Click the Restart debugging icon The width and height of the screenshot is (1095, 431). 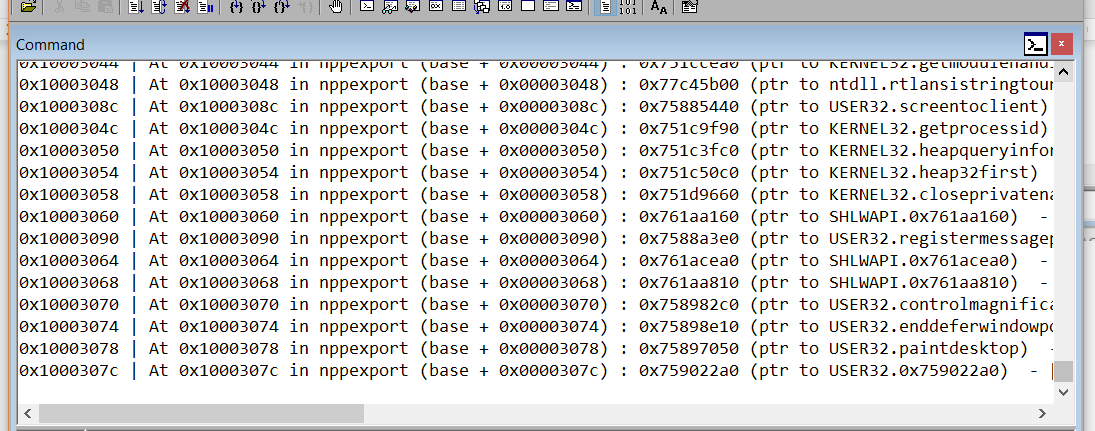160,7
